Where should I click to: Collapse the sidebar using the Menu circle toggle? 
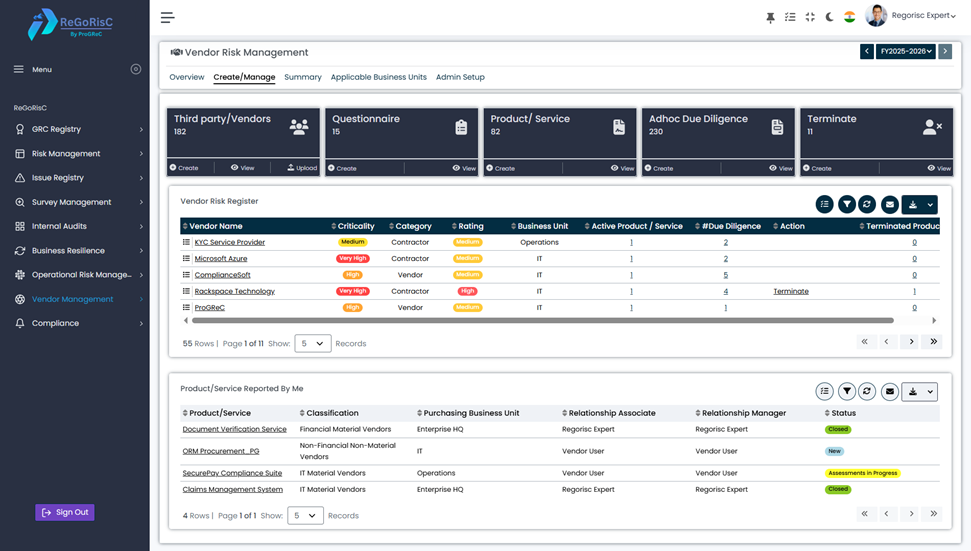tap(136, 69)
